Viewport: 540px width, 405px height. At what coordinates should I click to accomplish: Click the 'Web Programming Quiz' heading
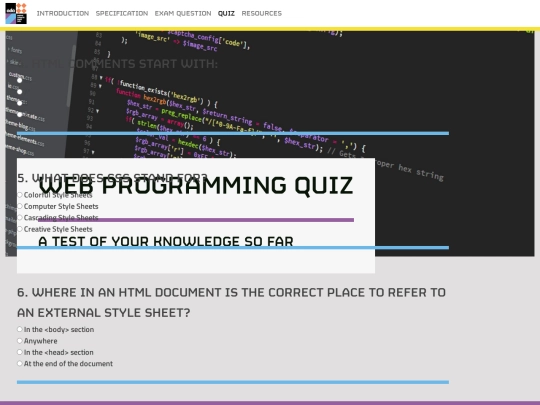196,186
